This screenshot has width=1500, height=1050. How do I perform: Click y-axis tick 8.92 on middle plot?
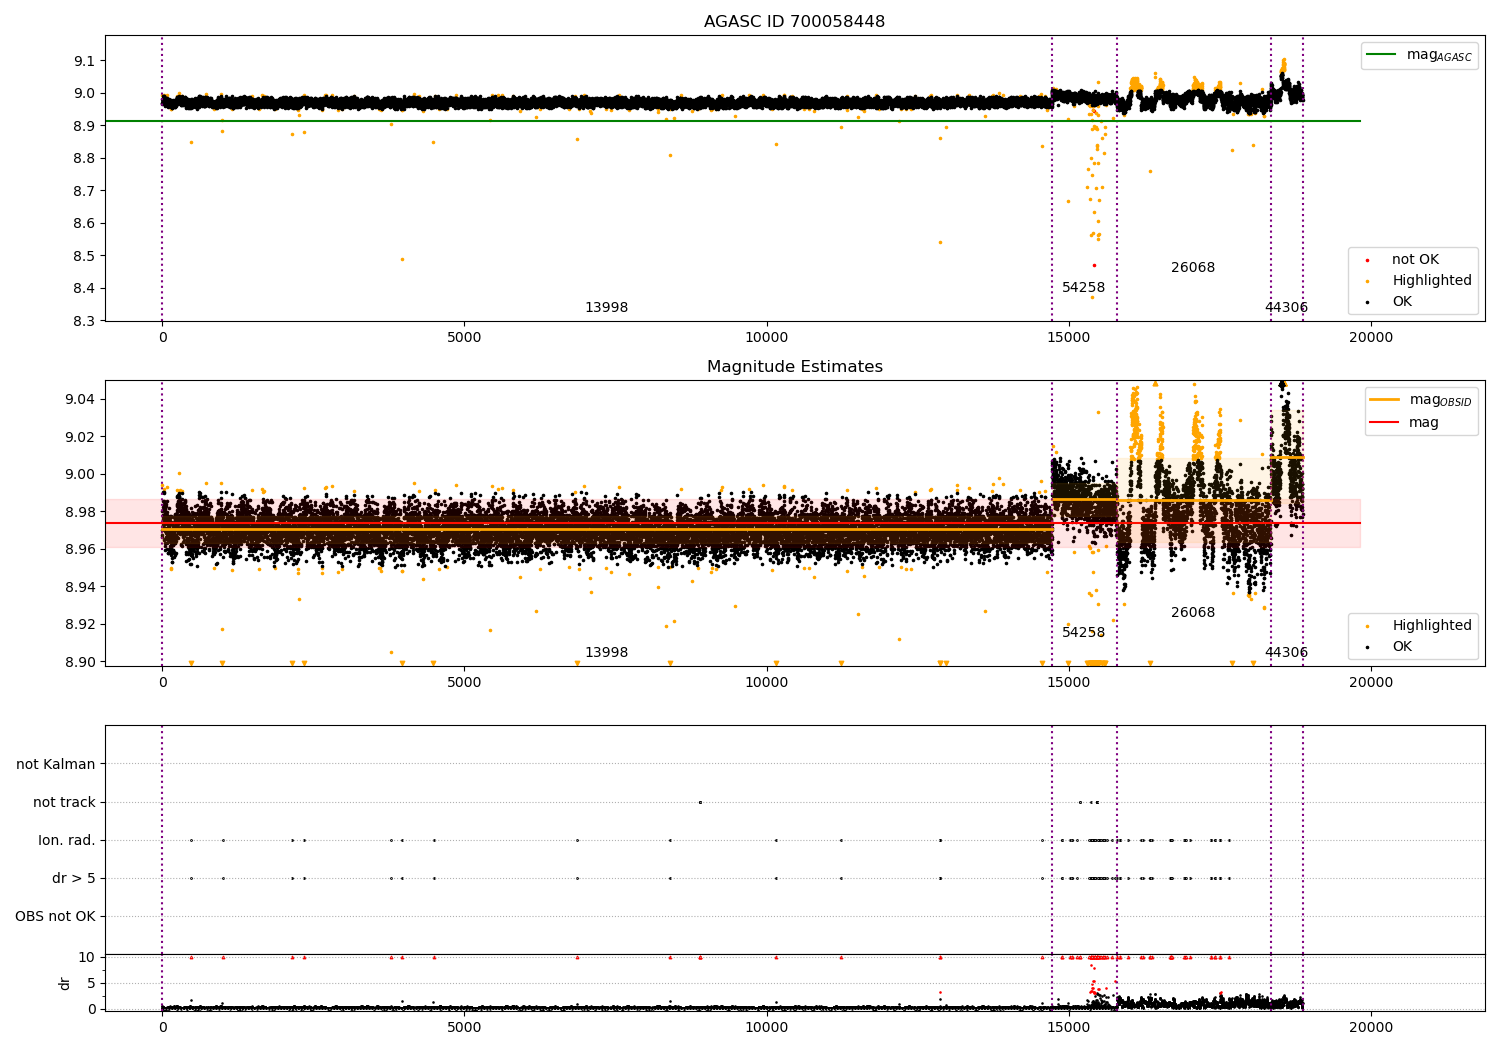(x=80, y=624)
